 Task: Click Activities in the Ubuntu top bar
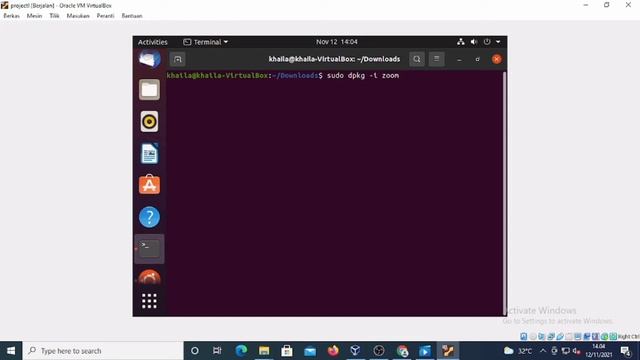point(153,42)
